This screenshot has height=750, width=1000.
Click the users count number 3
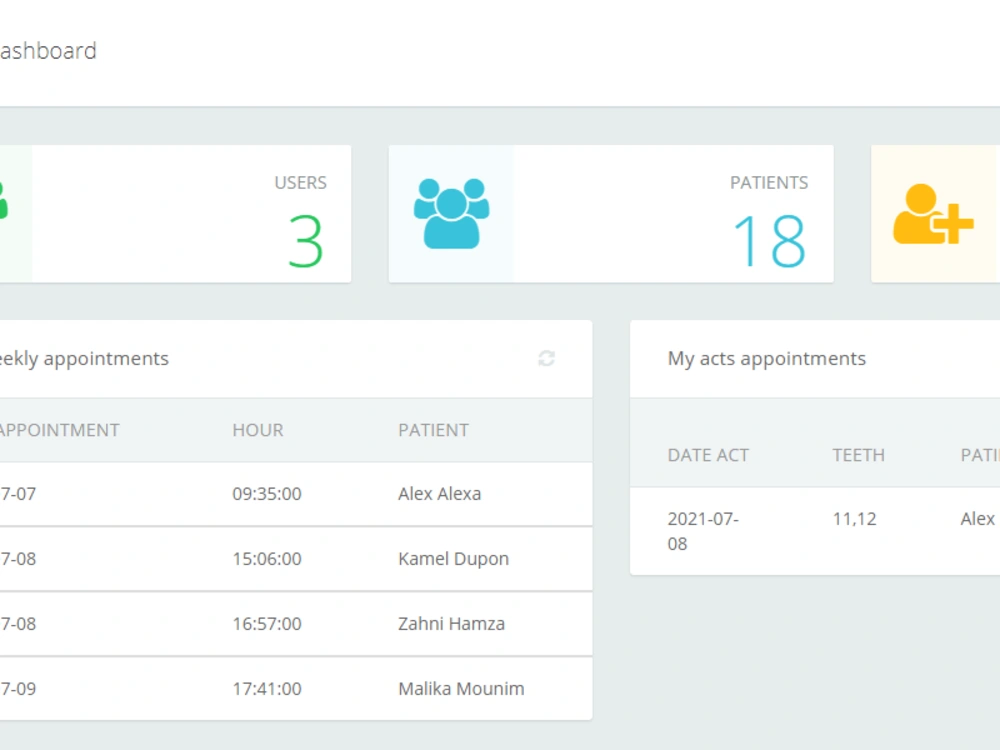pos(305,242)
